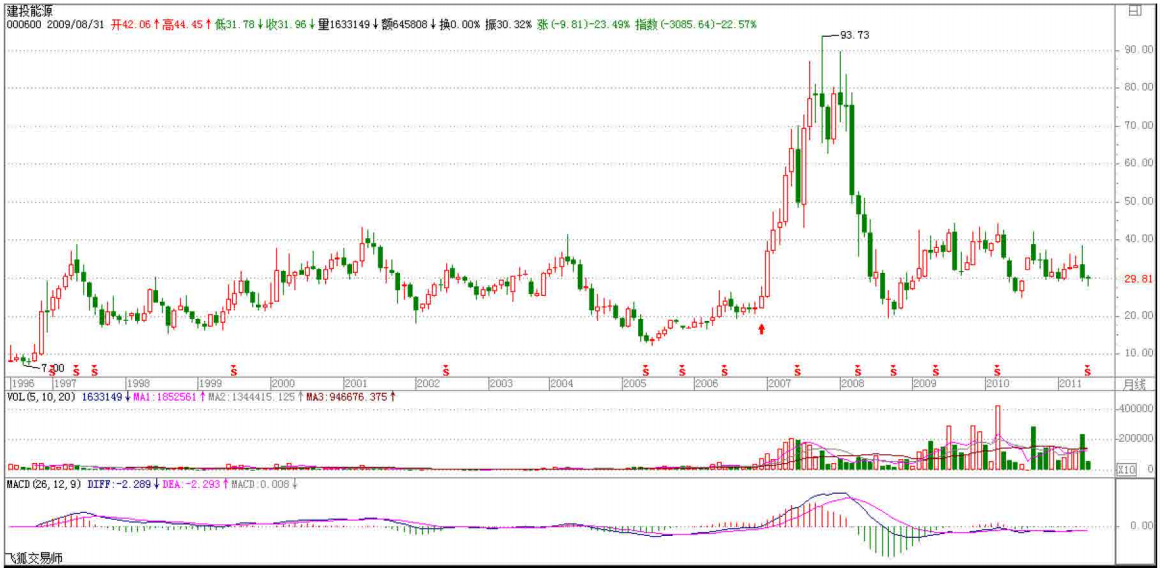This screenshot has width=1160, height=568.
Task: Click the red S marker above 2002
Action: pos(446,370)
